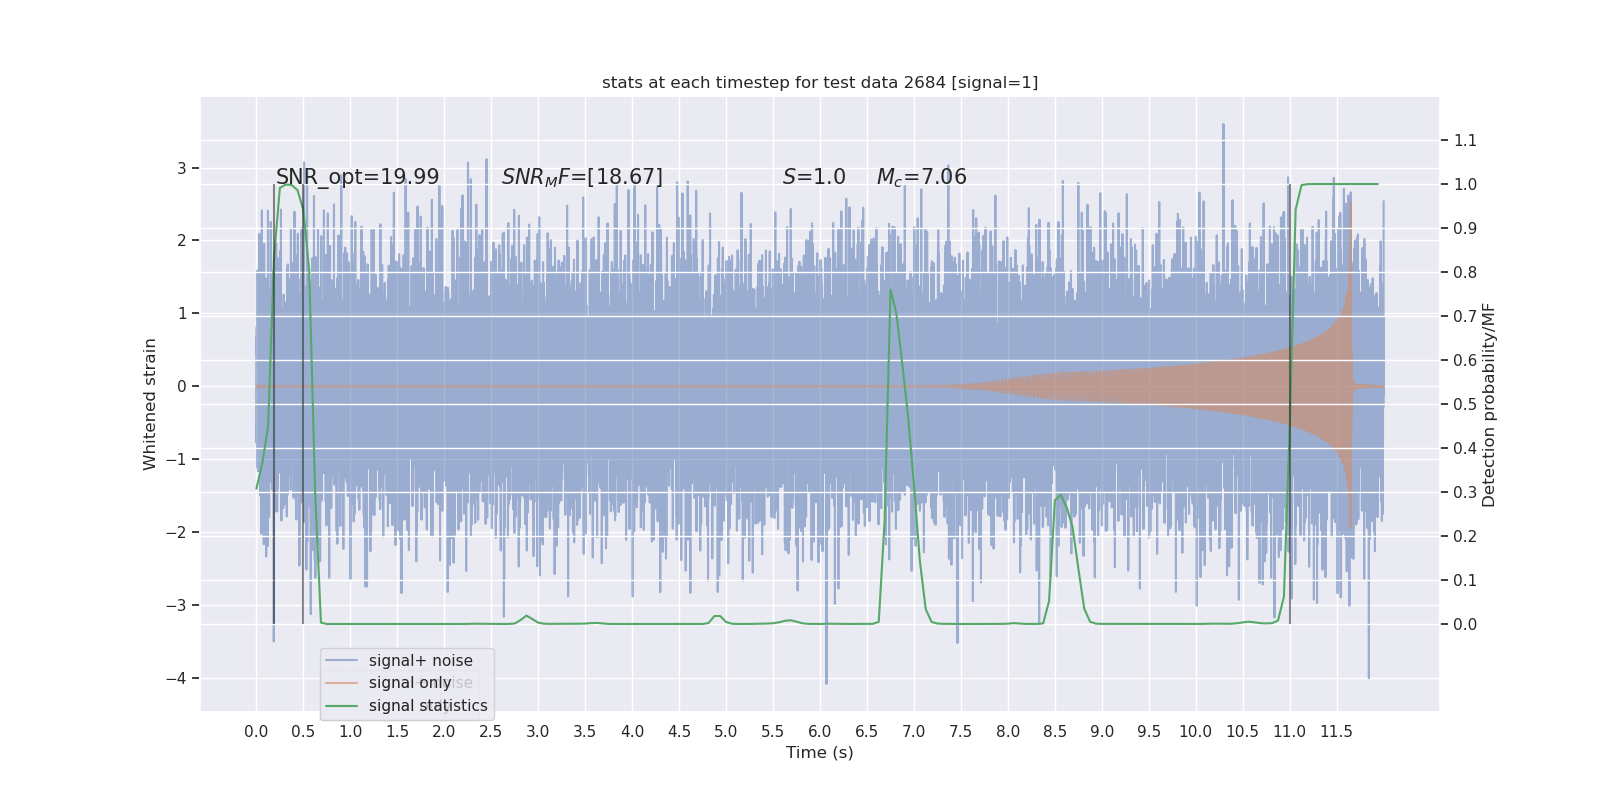Click the x-axis tick label 2.5
This screenshot has height=800, width=1600.
(491, 732)
